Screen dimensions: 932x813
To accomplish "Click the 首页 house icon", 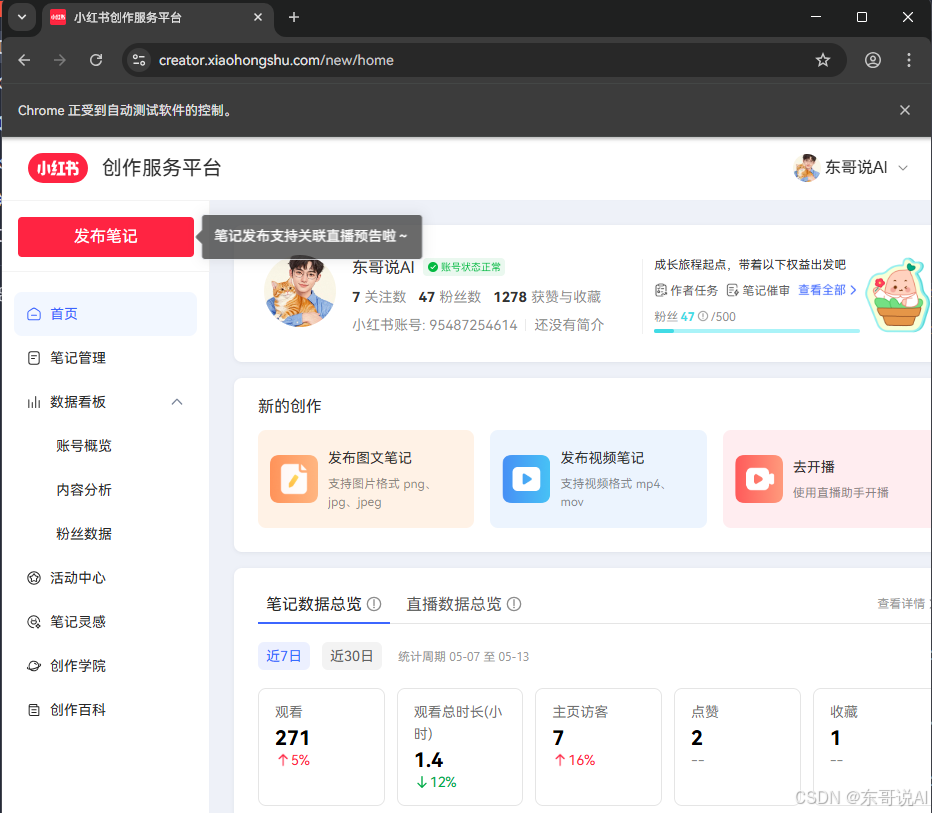I will point(34,314).
